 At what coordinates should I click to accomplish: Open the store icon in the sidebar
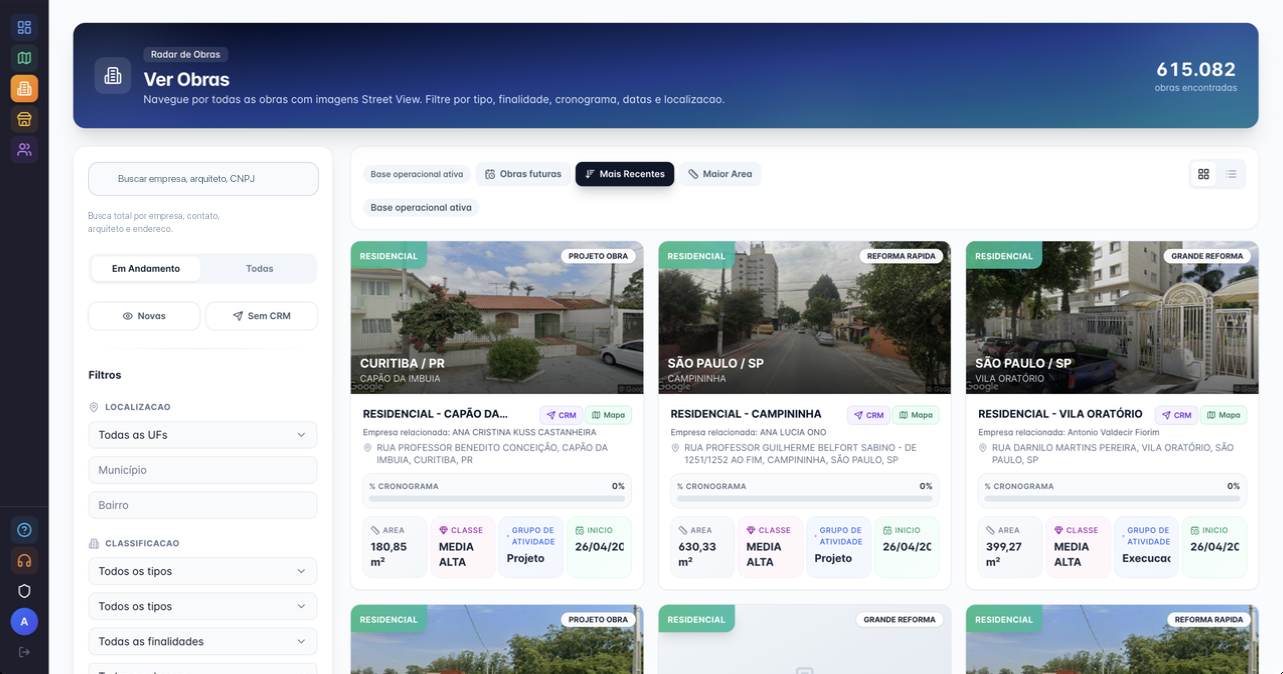[x=24, y=119]
